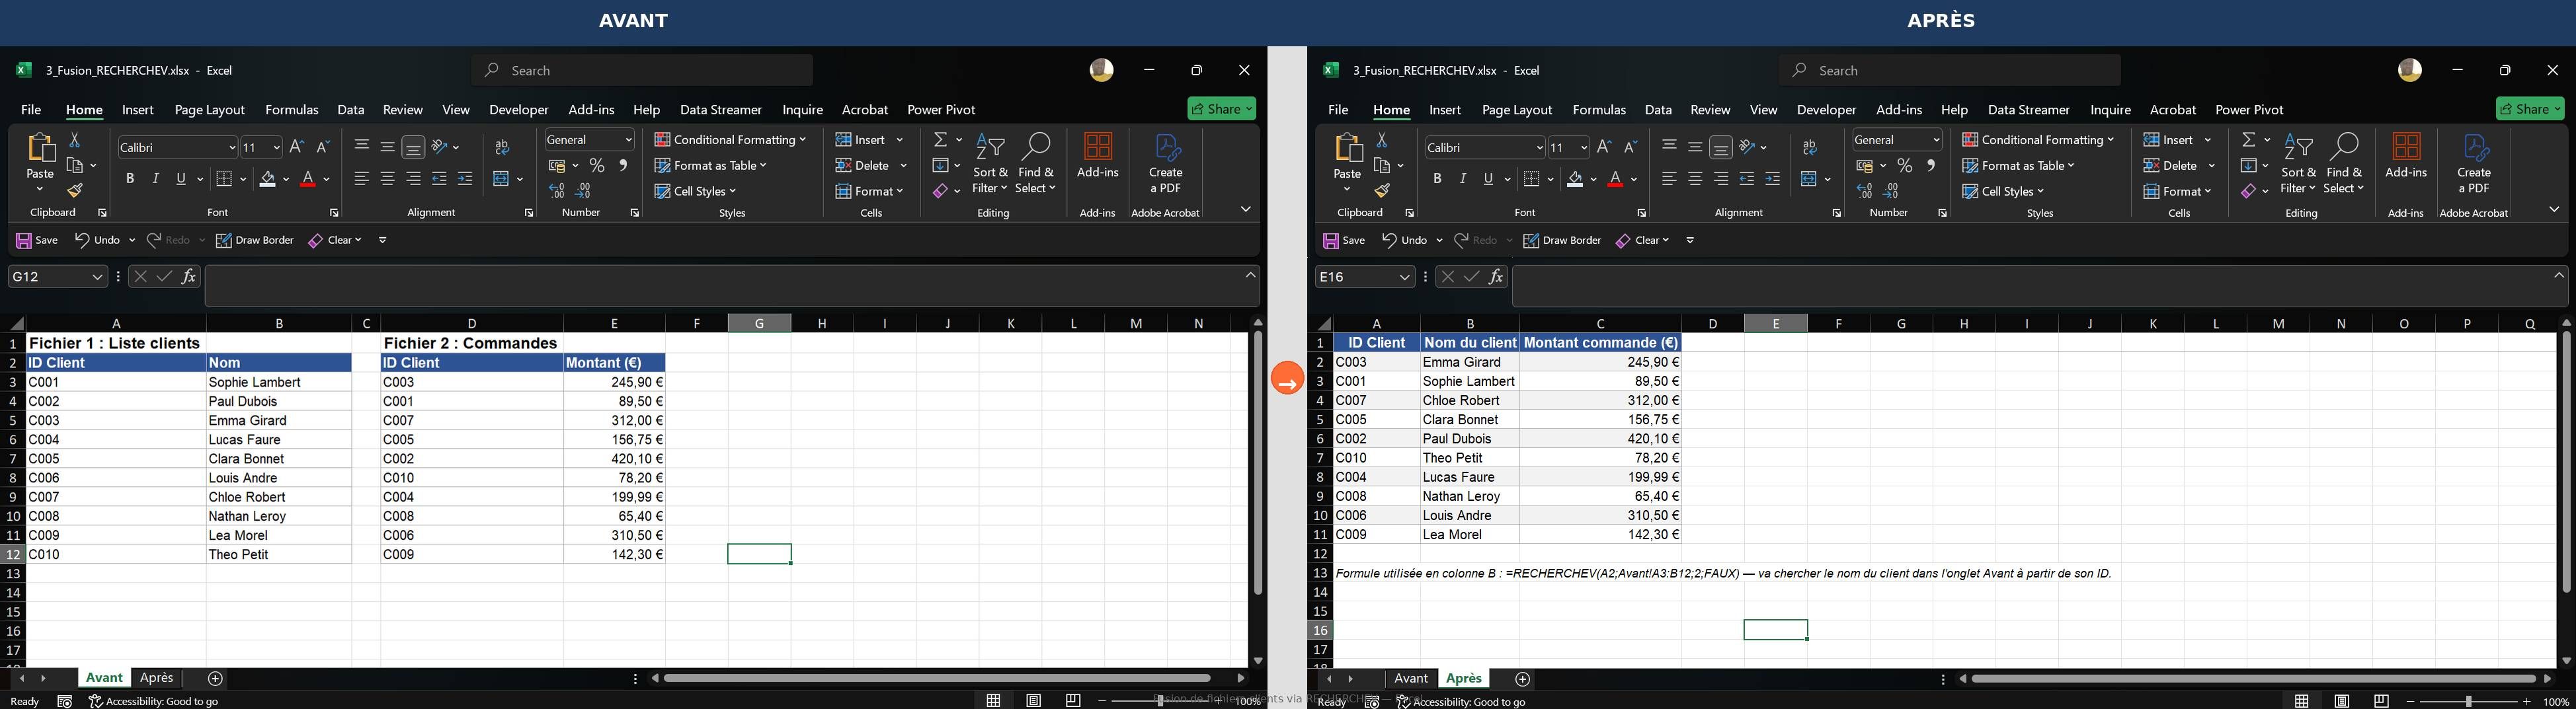This screenshot has height=709, width=2576.
Task: Toggle Underline in right window
Action: click(1489, 179)
